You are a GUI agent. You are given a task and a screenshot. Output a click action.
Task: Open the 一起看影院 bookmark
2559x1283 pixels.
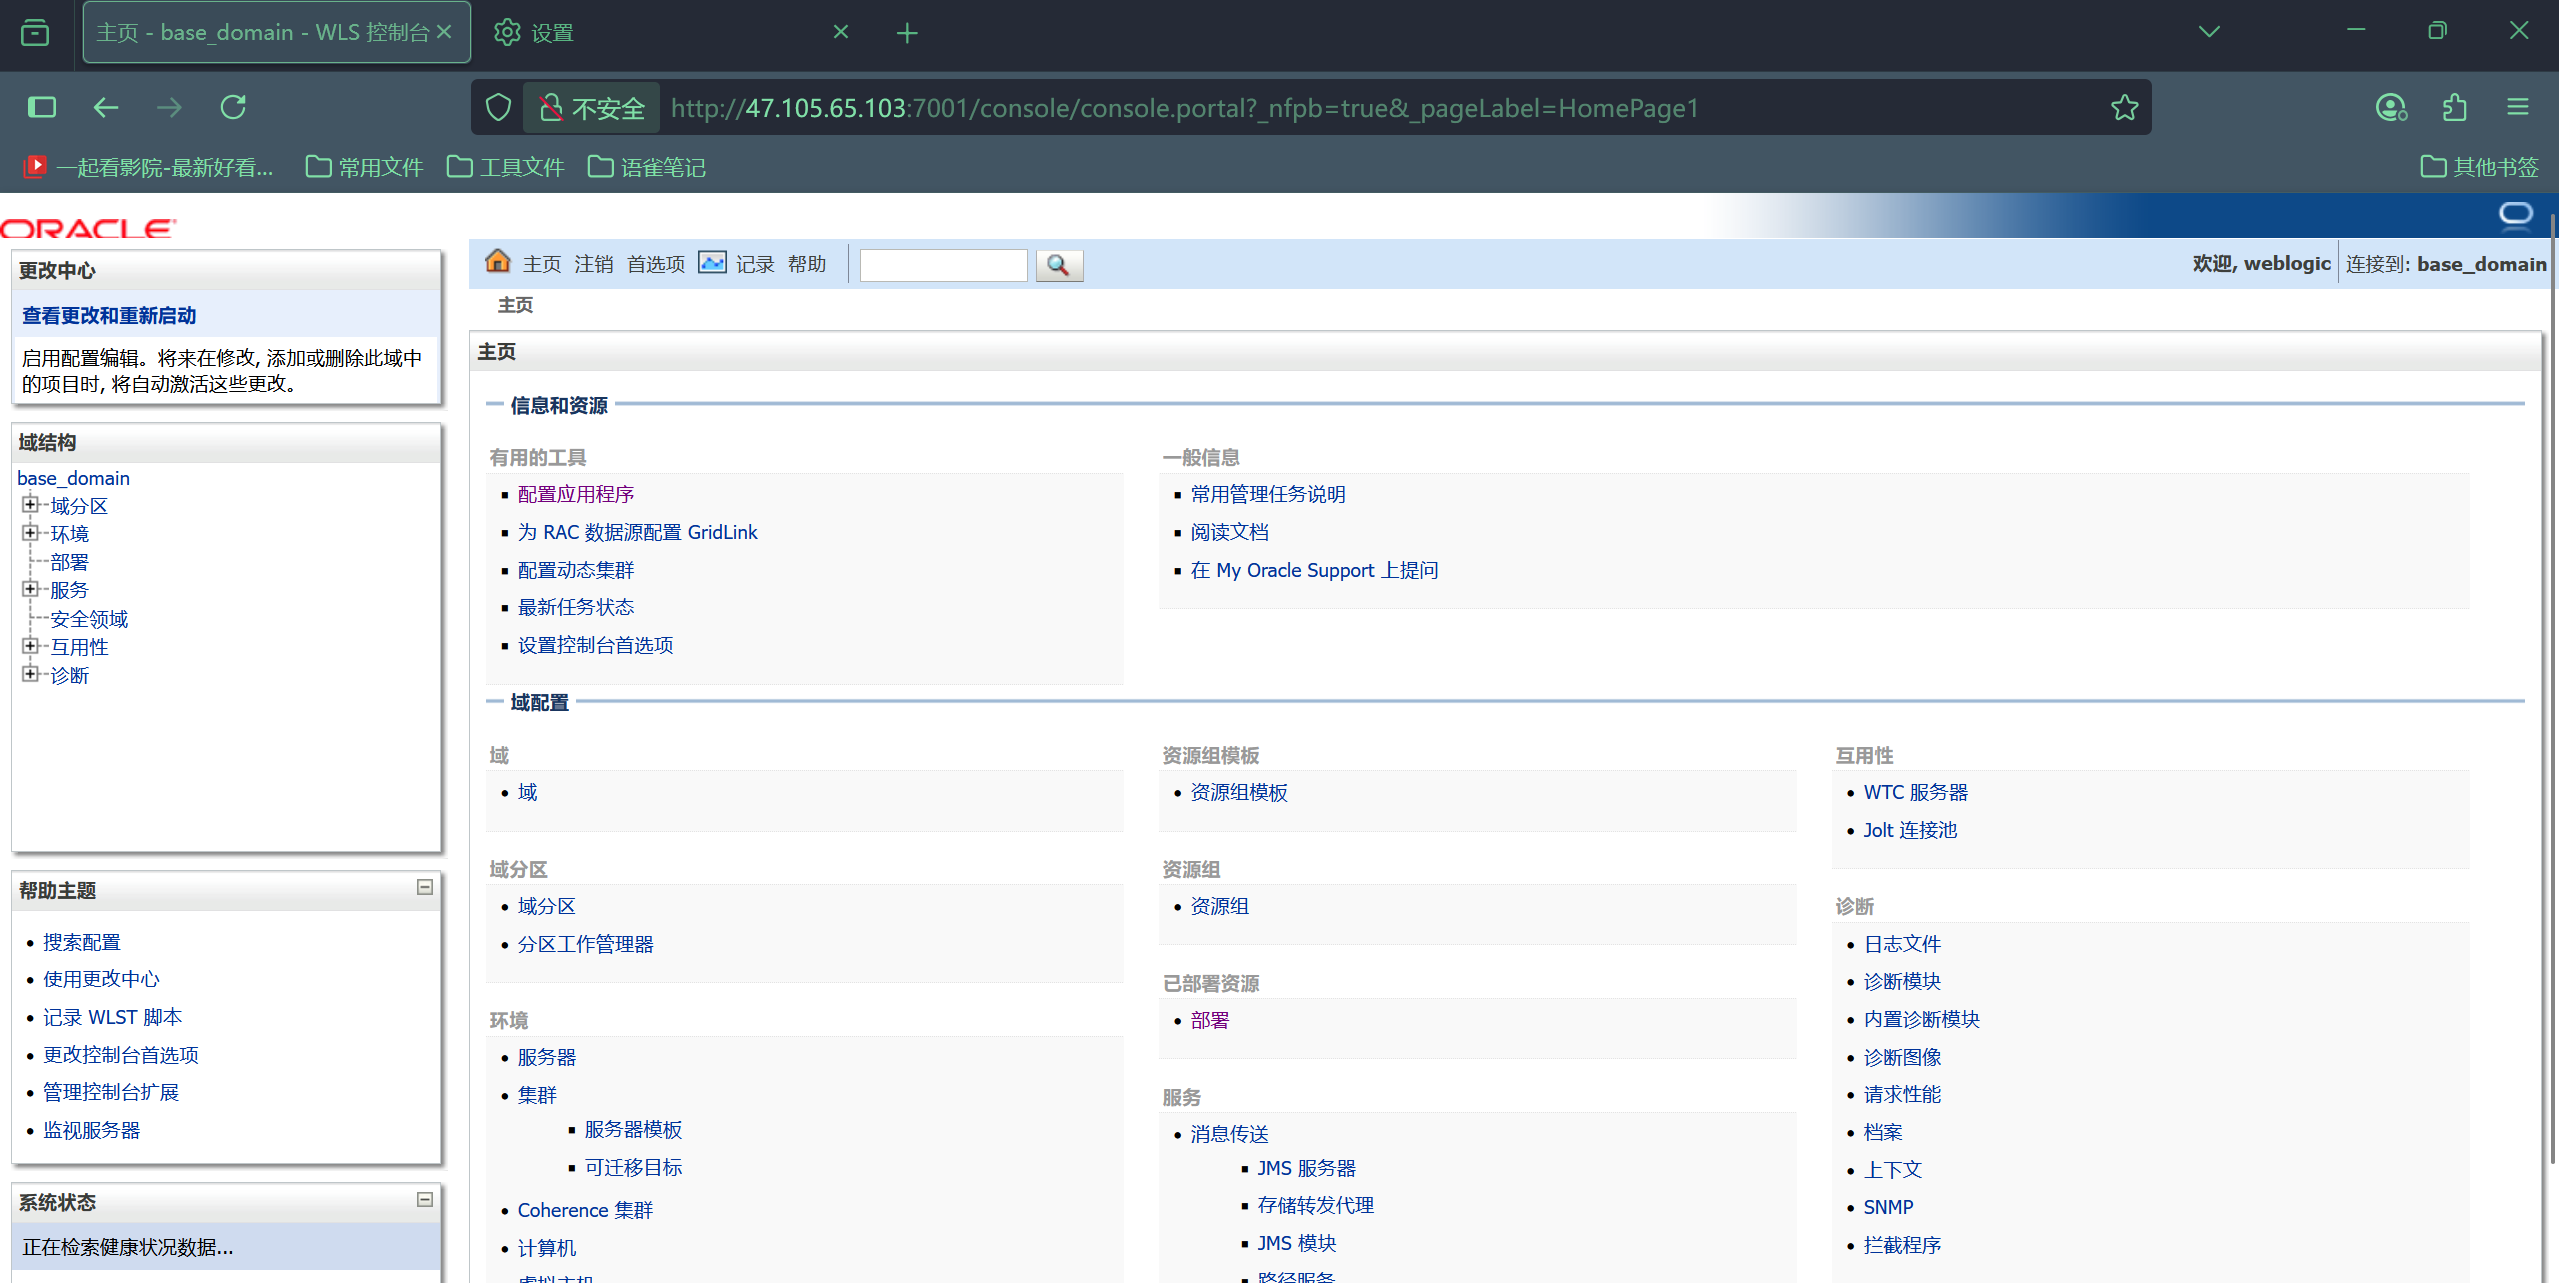coord(148,167)
